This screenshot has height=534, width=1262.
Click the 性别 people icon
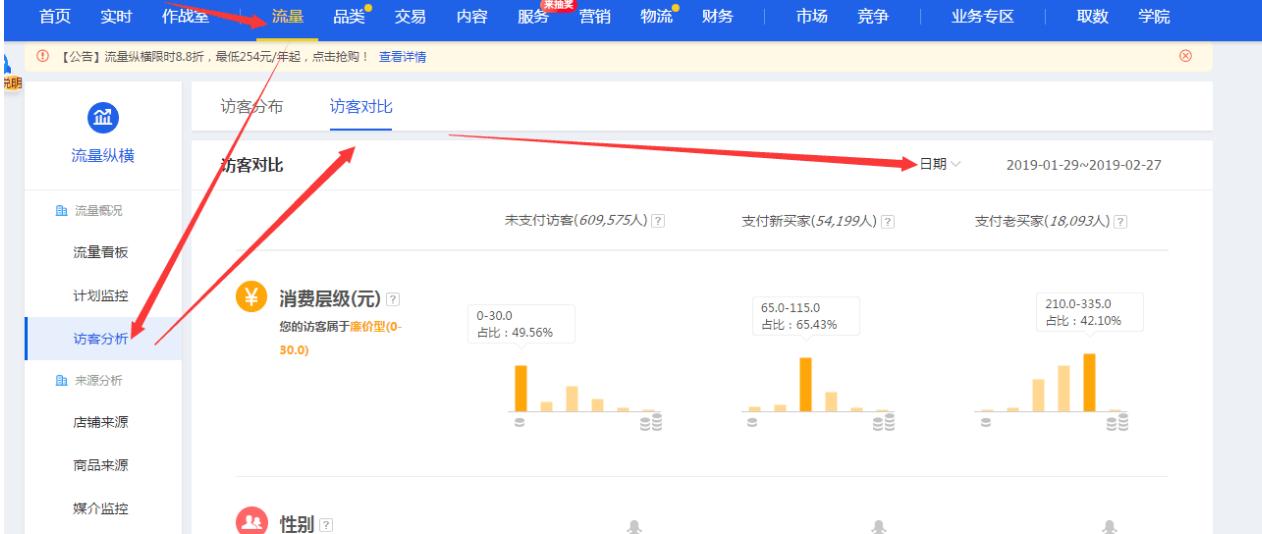[x=250, y=523]
